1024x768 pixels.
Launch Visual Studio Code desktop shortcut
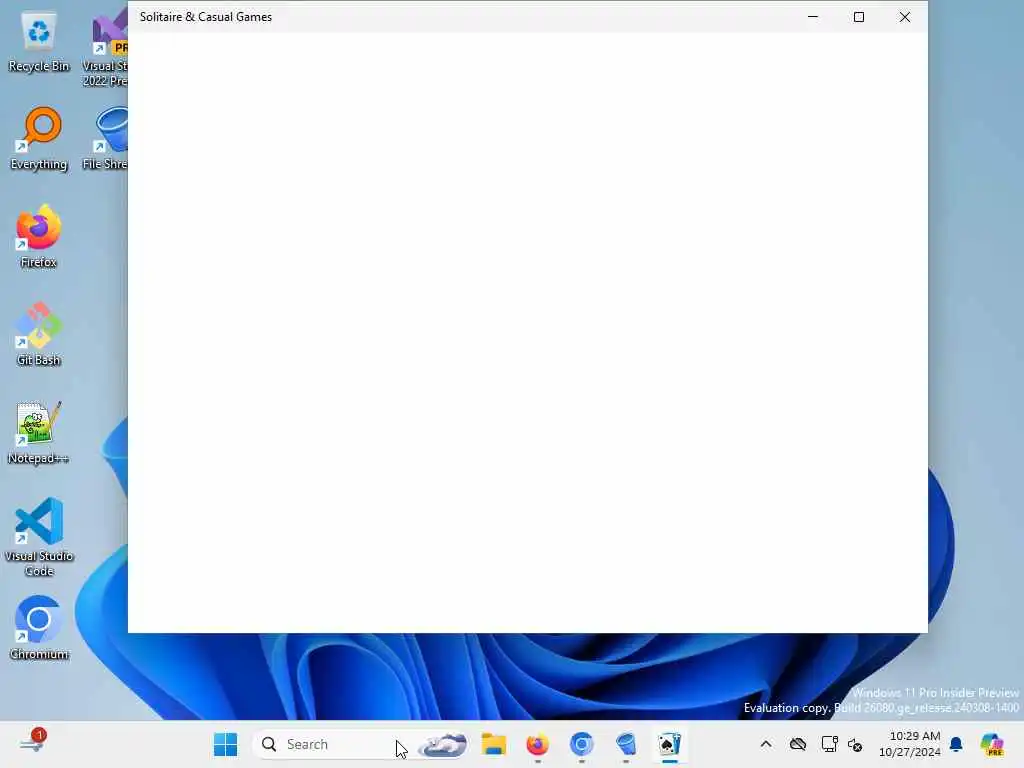click(x=39, y=537)
